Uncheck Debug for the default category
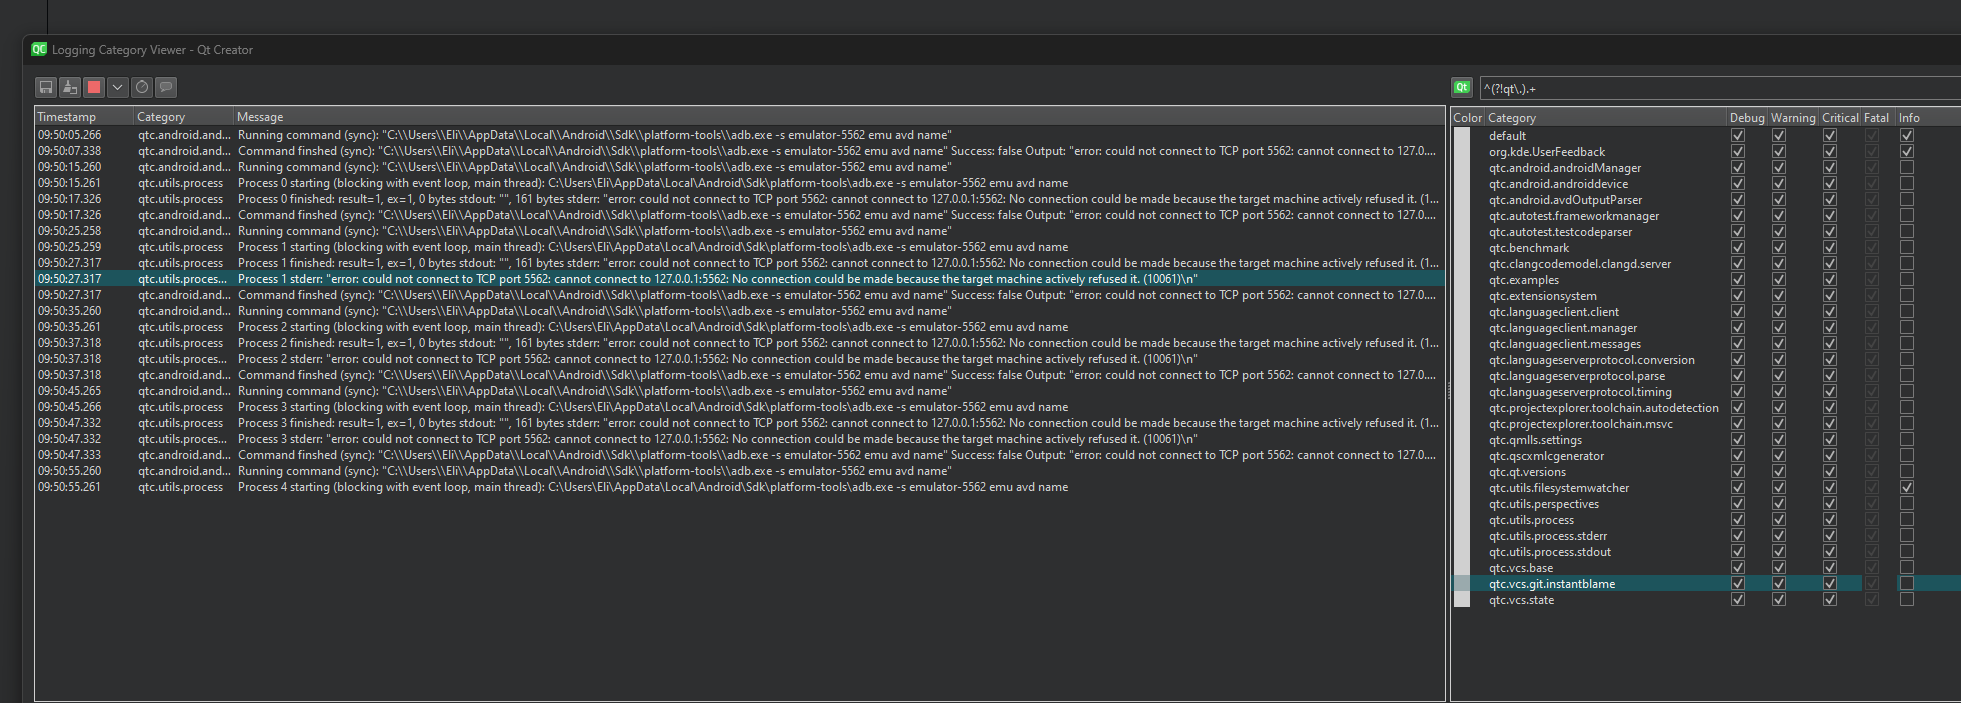This screenshot has width=1961, height=703. pos(1738,136)
